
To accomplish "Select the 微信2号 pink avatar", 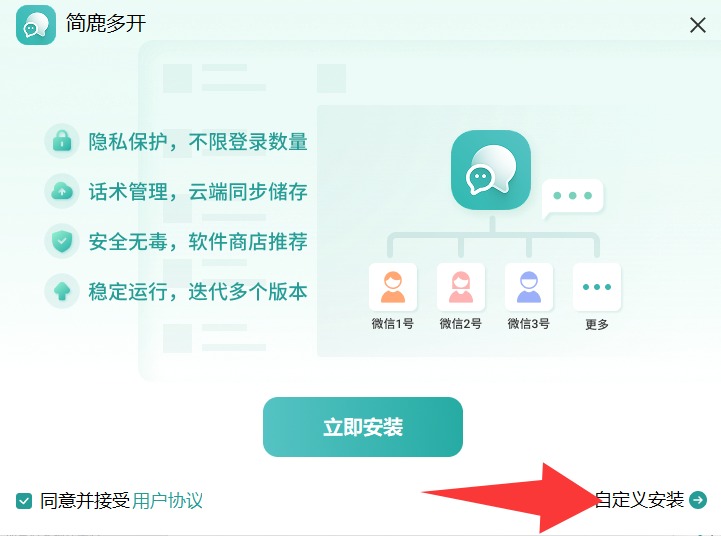I will 461,287.
